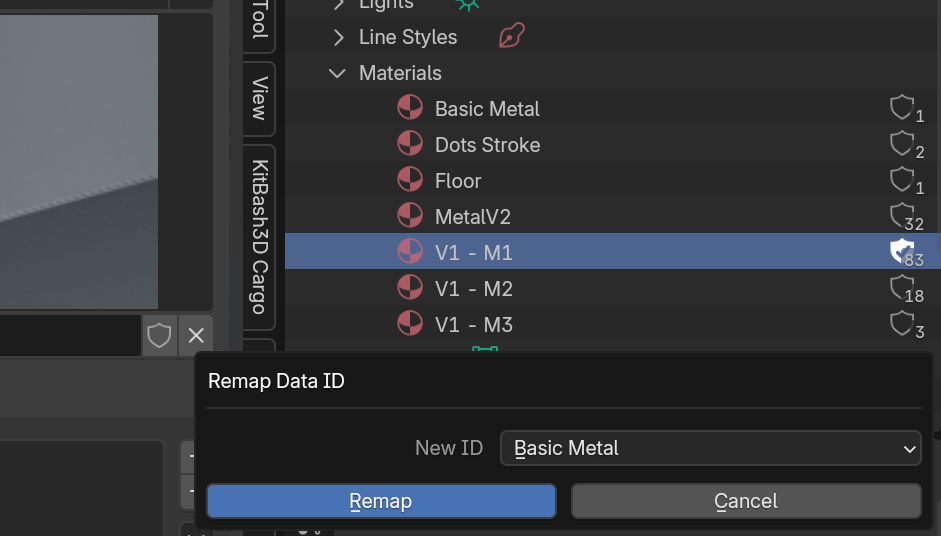
Task: Disable fake user on V1 - M1
Action: coord(902,251)
